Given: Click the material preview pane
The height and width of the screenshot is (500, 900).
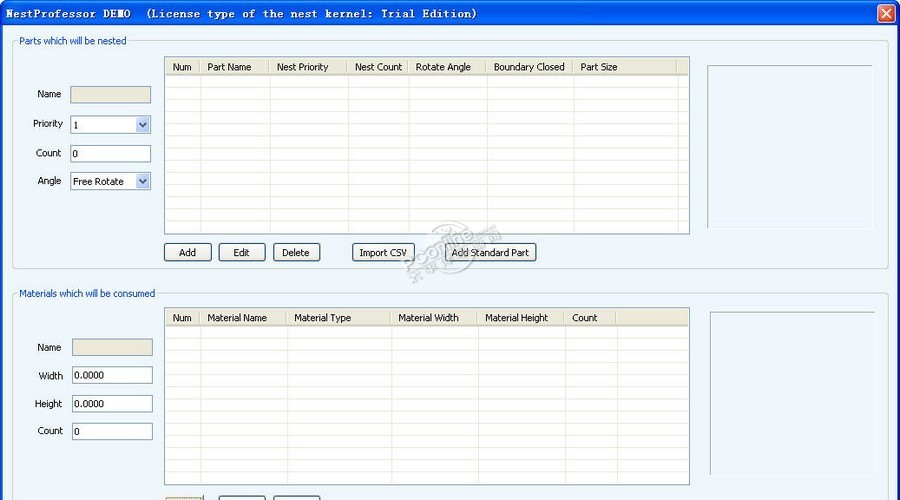Looking at the screenshot, I should pos(793,393).
